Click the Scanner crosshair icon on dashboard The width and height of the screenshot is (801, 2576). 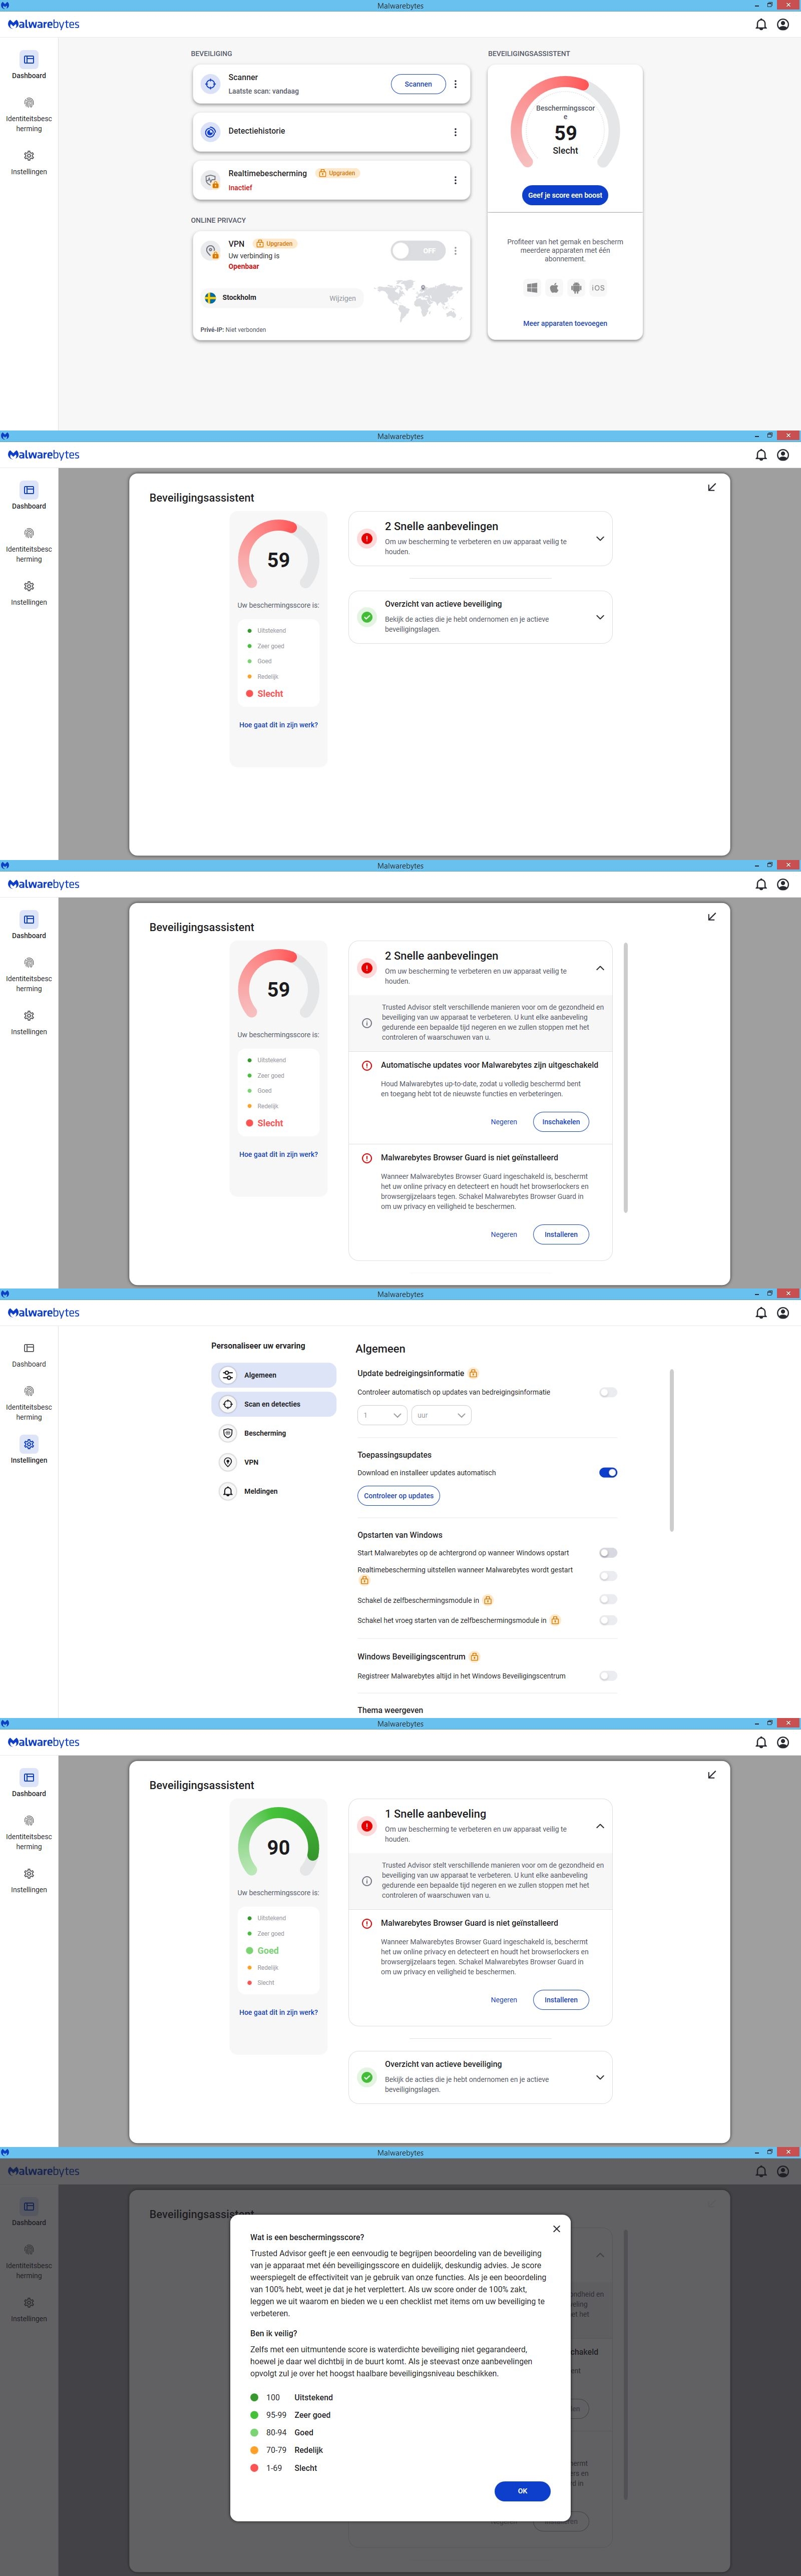click(210, 84)
